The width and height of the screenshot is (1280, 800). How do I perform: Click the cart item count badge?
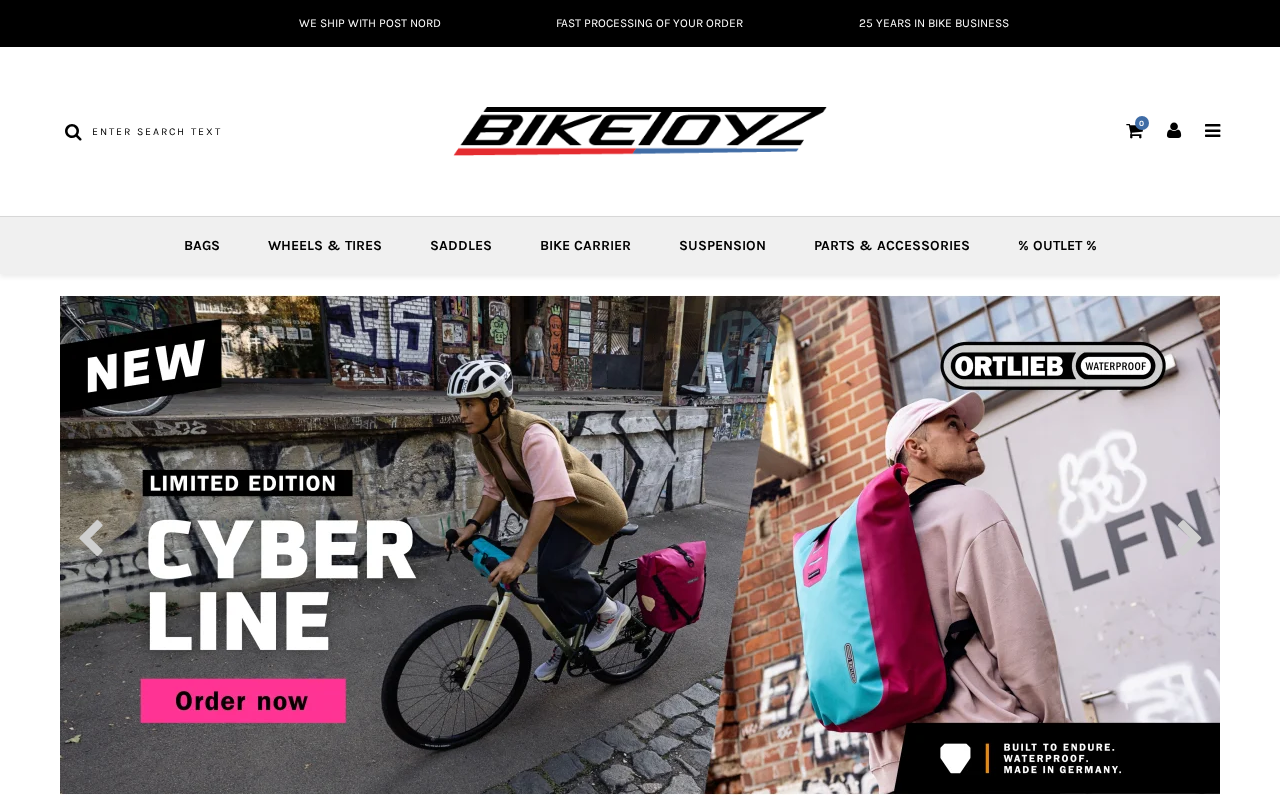[x=1142, y=123]
